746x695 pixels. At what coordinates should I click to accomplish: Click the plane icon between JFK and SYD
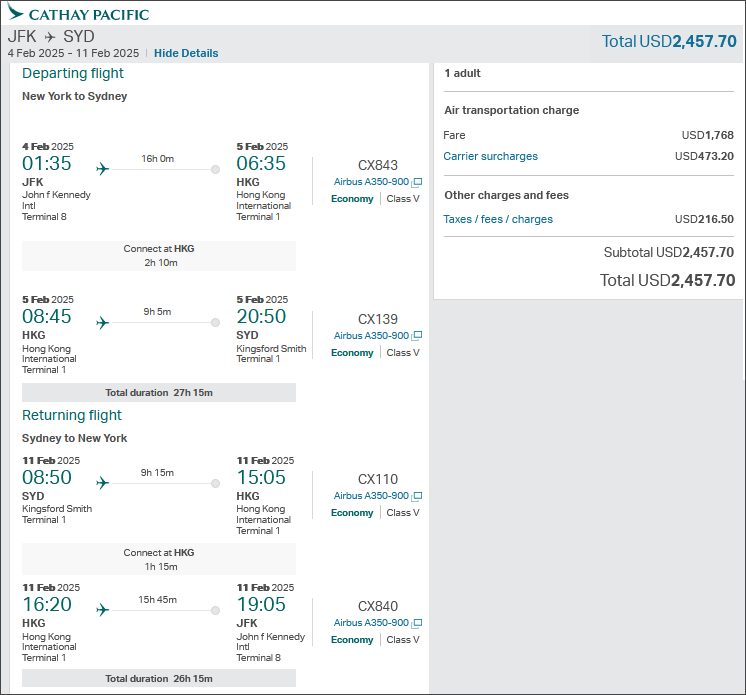click(50, 37)
